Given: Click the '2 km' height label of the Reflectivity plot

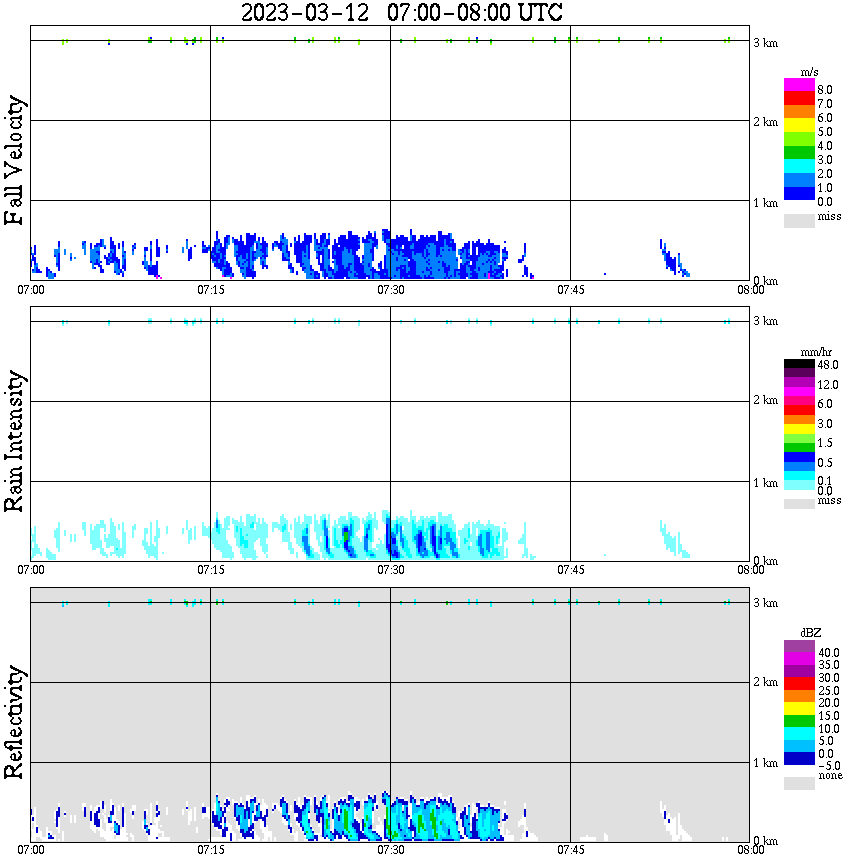Looking at the screenshot, I should coord(765,682).
